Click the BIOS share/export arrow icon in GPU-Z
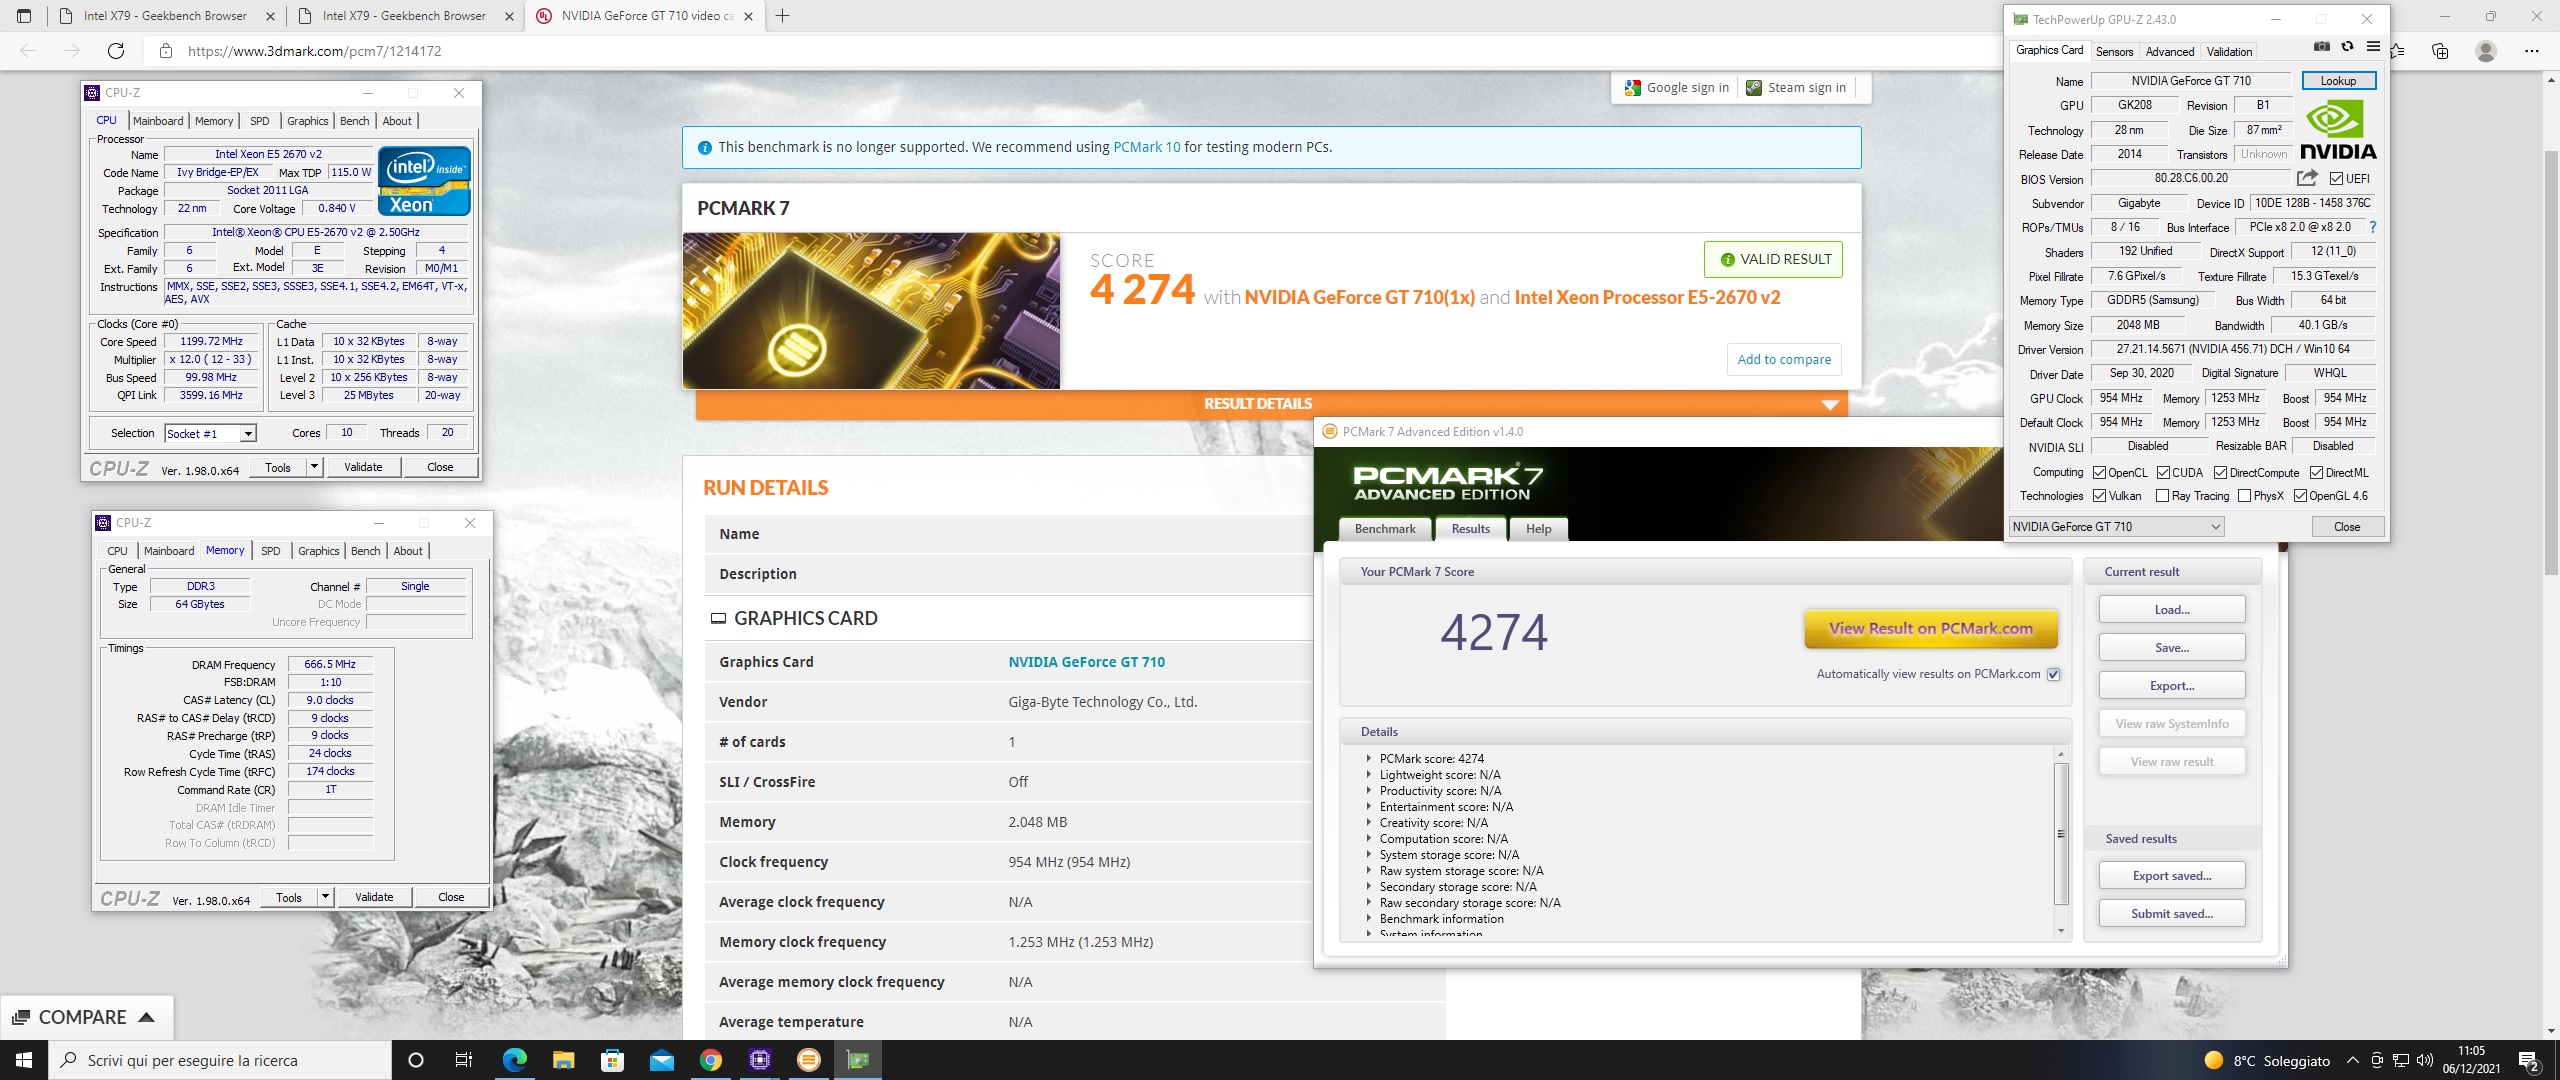2560x1080 pixels. tap(2307, 178)
